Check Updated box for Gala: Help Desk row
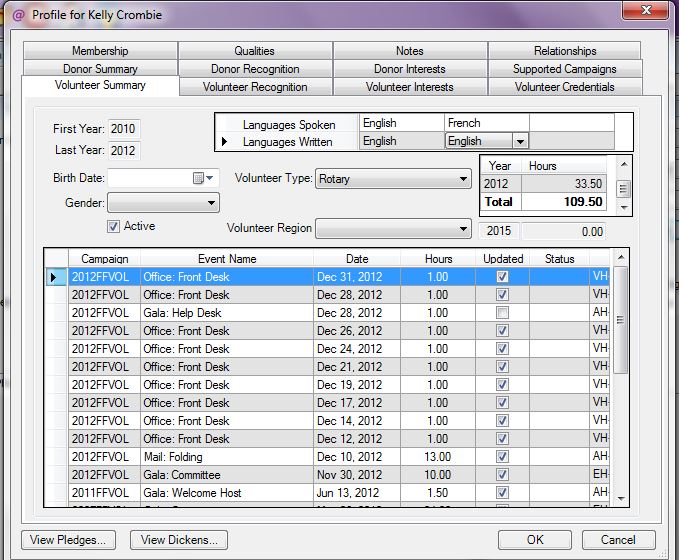This screenshot has width=679, height=560. pyautogui.click(x=502, y=312)
